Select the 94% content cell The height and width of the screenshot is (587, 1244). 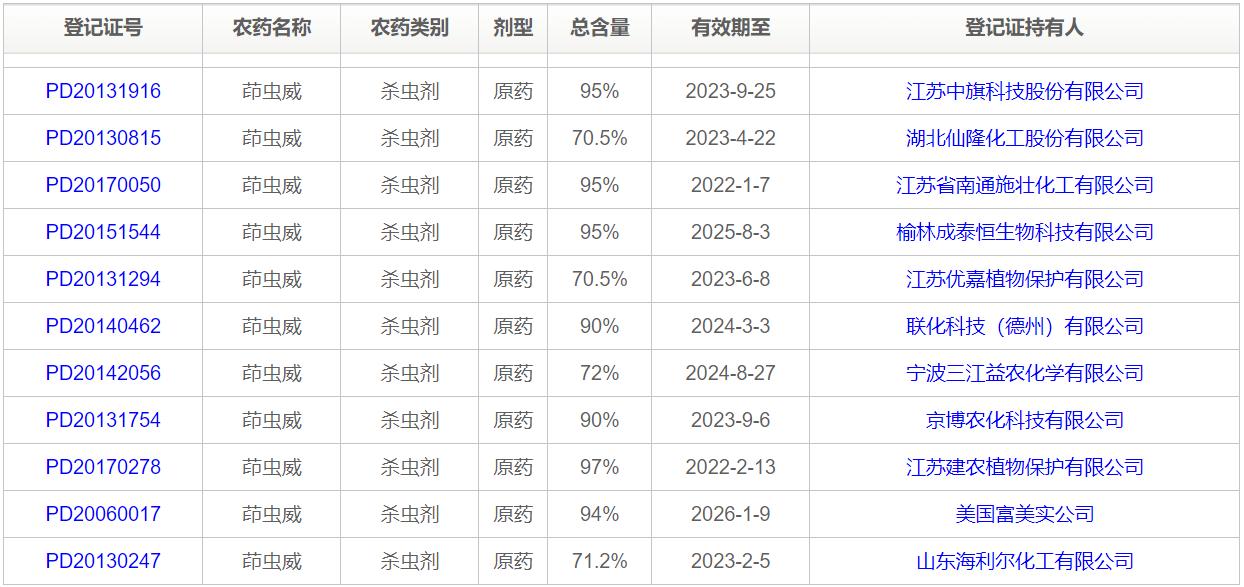click(600, 514)
